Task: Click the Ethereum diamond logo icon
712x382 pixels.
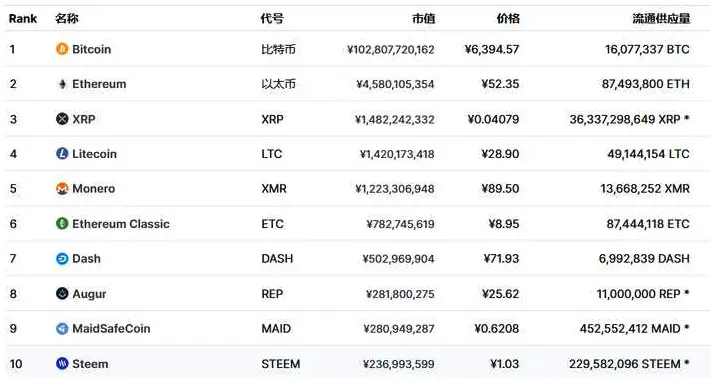Action: (x=62, y=84)
